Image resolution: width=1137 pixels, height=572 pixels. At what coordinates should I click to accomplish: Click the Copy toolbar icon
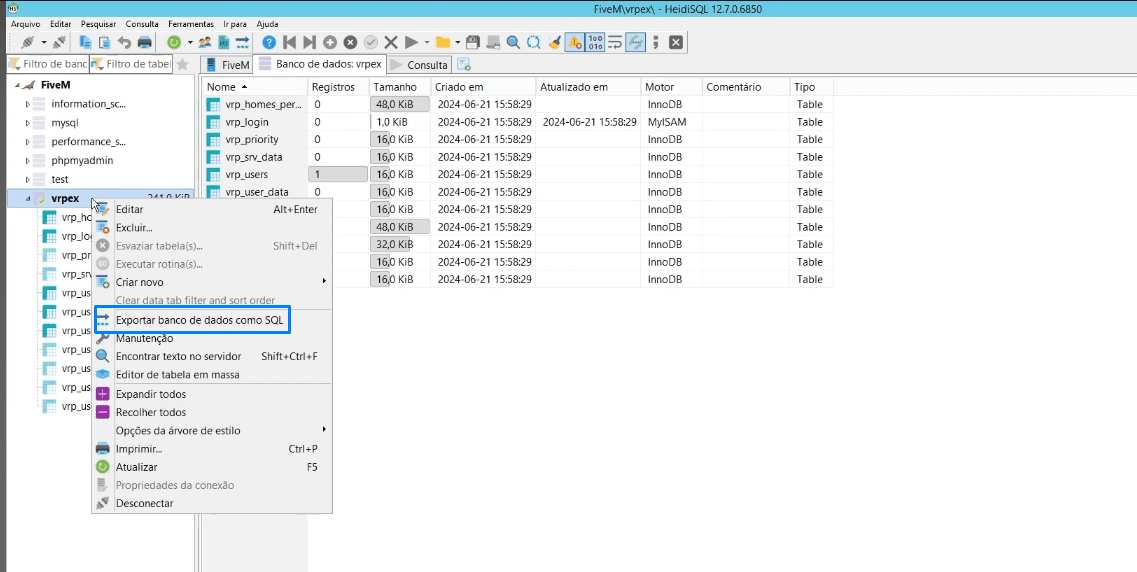(x=85, y=42)
